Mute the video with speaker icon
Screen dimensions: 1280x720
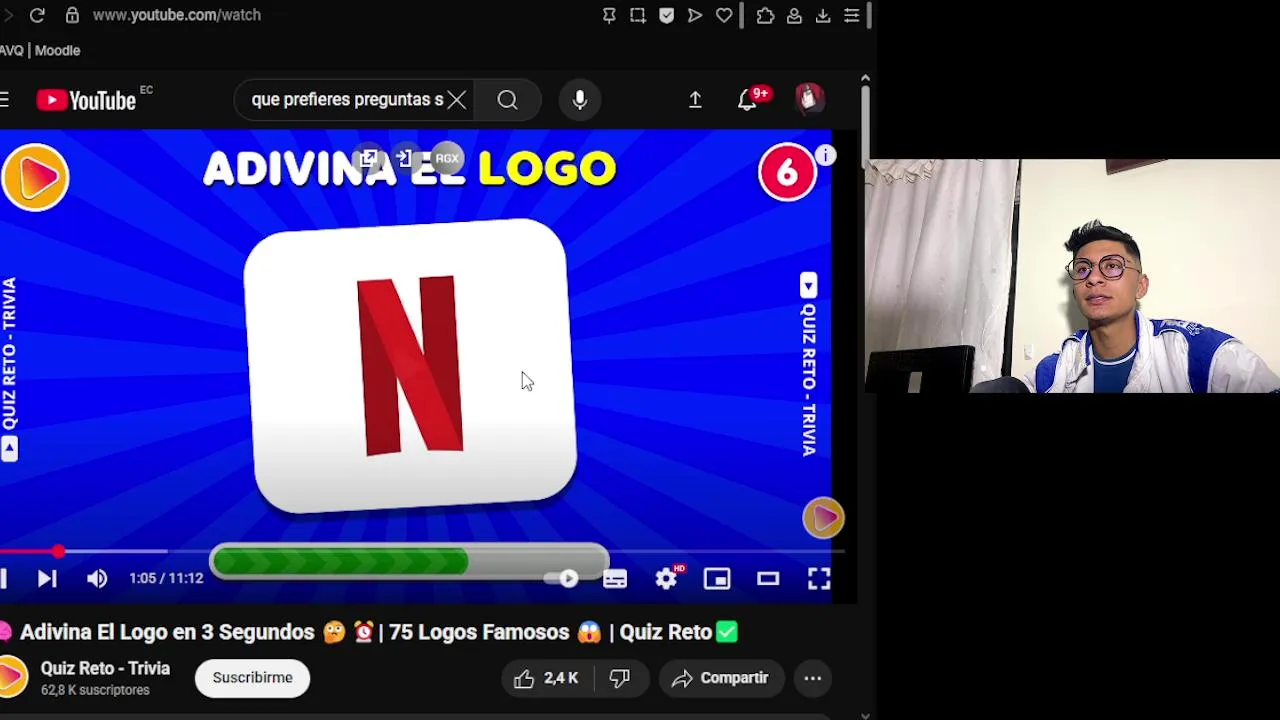(x=97, y=578)
